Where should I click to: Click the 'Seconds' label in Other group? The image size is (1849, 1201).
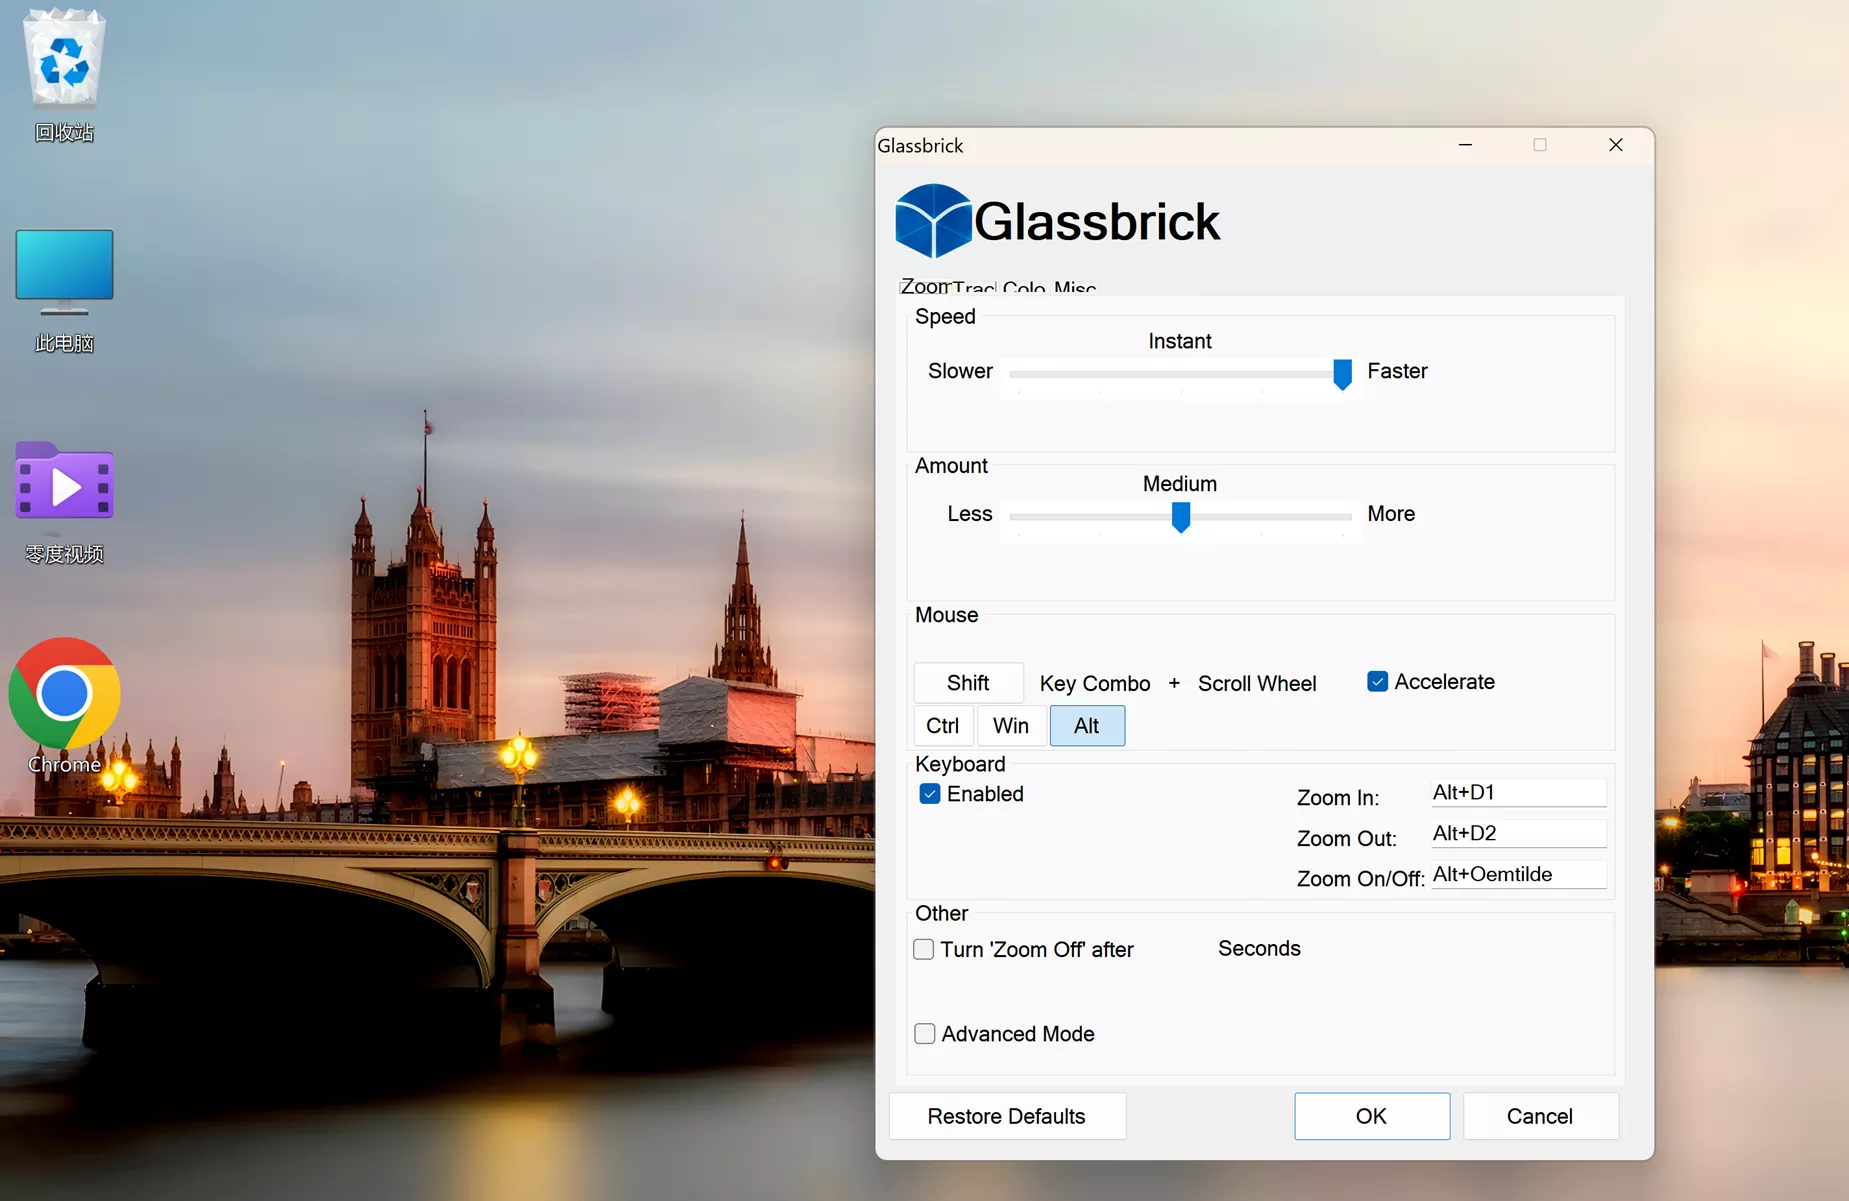point(1259,949)
